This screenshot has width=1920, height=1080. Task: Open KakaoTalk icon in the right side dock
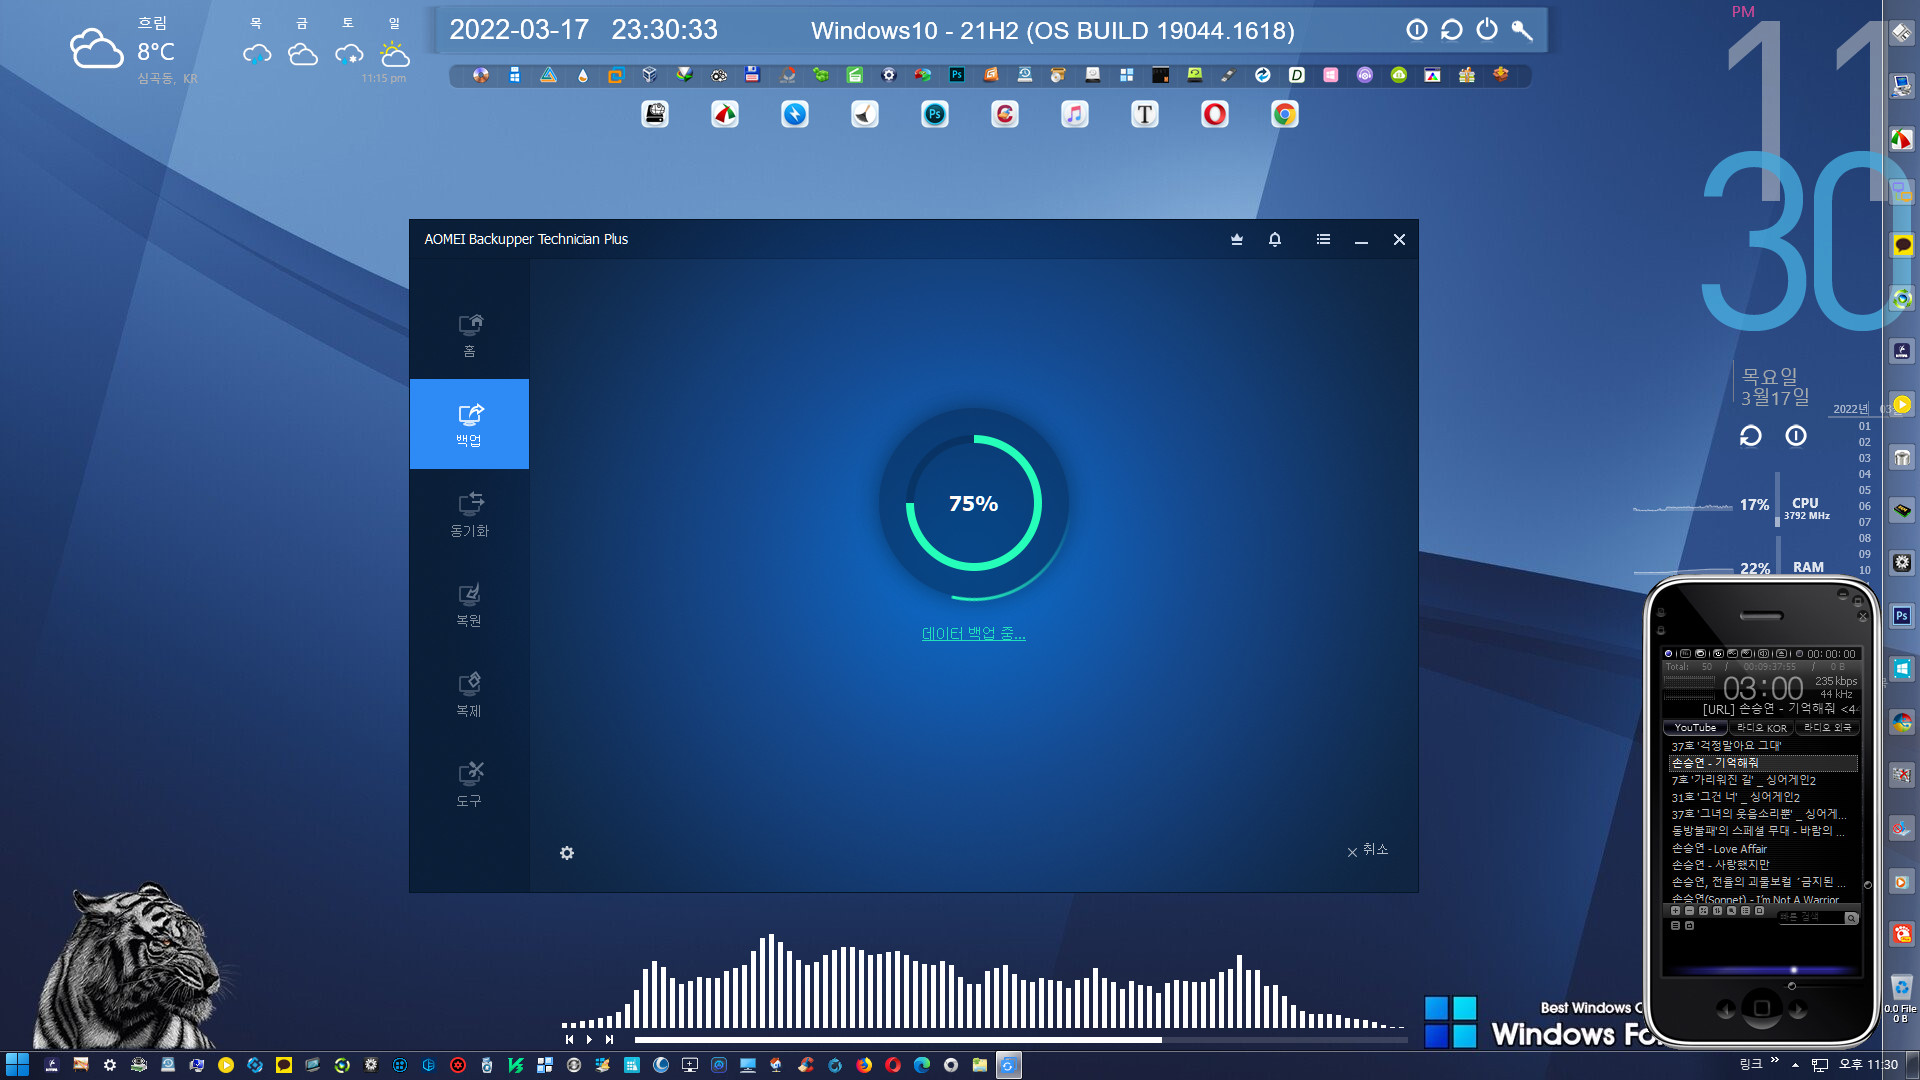[x=1902, y=245]
